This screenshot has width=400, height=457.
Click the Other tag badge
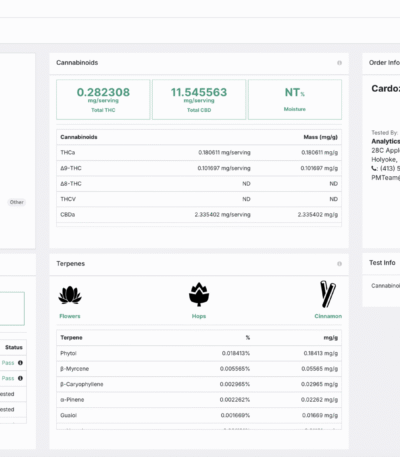[17, 202]
